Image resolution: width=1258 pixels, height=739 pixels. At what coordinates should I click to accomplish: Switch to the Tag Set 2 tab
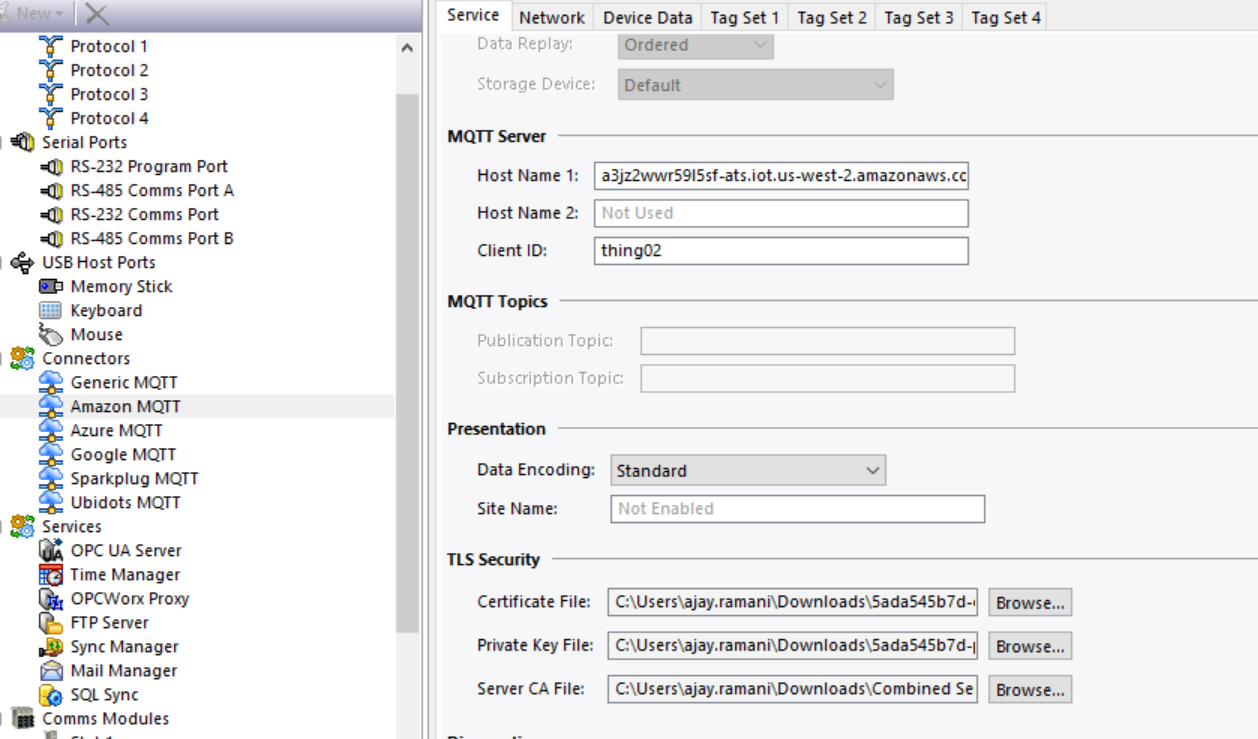point(832,17)
